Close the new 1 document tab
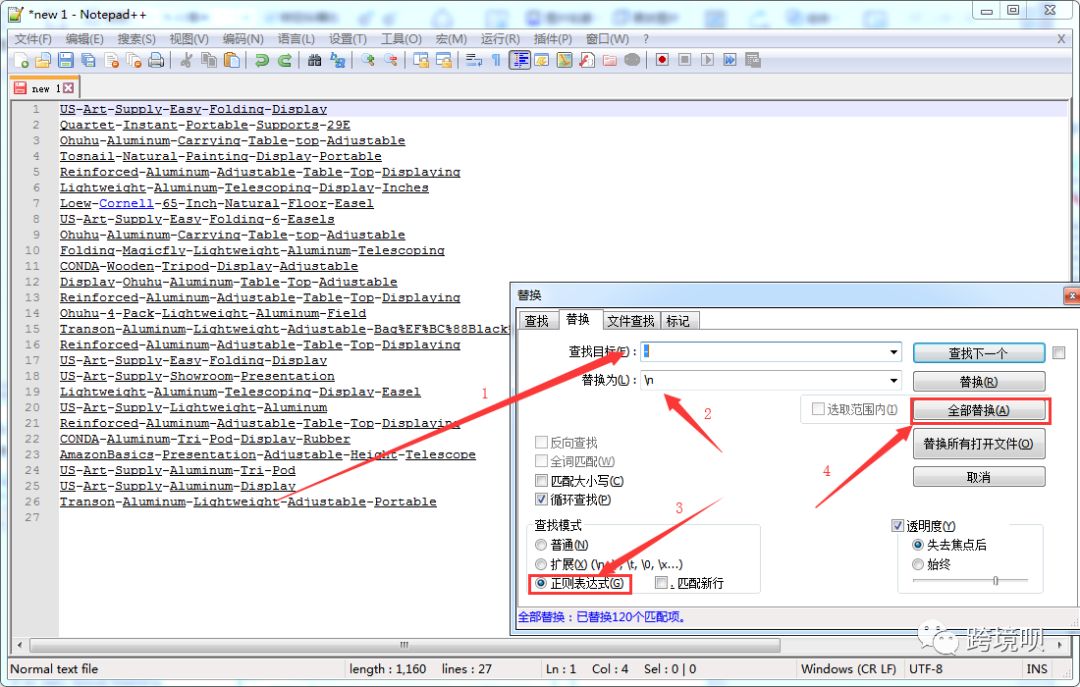This screenshot has width=1080, height=687. (68, 88)
